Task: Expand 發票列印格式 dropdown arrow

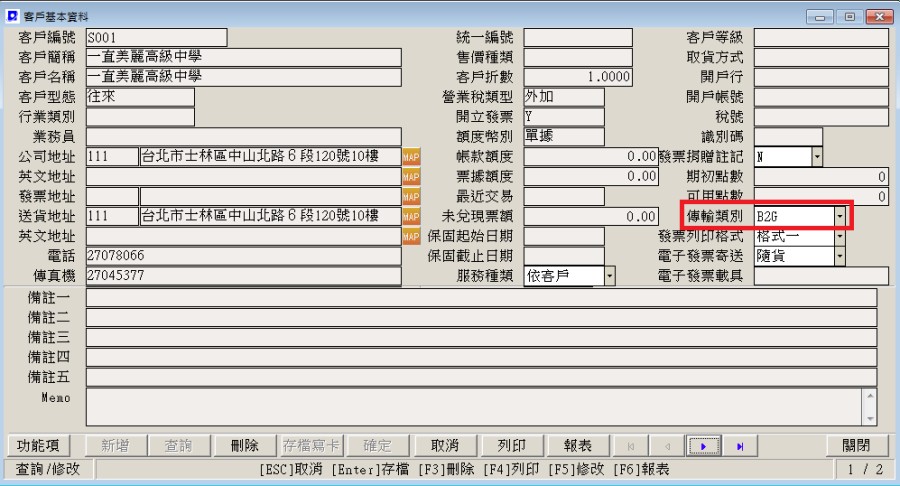Action: 840,236
